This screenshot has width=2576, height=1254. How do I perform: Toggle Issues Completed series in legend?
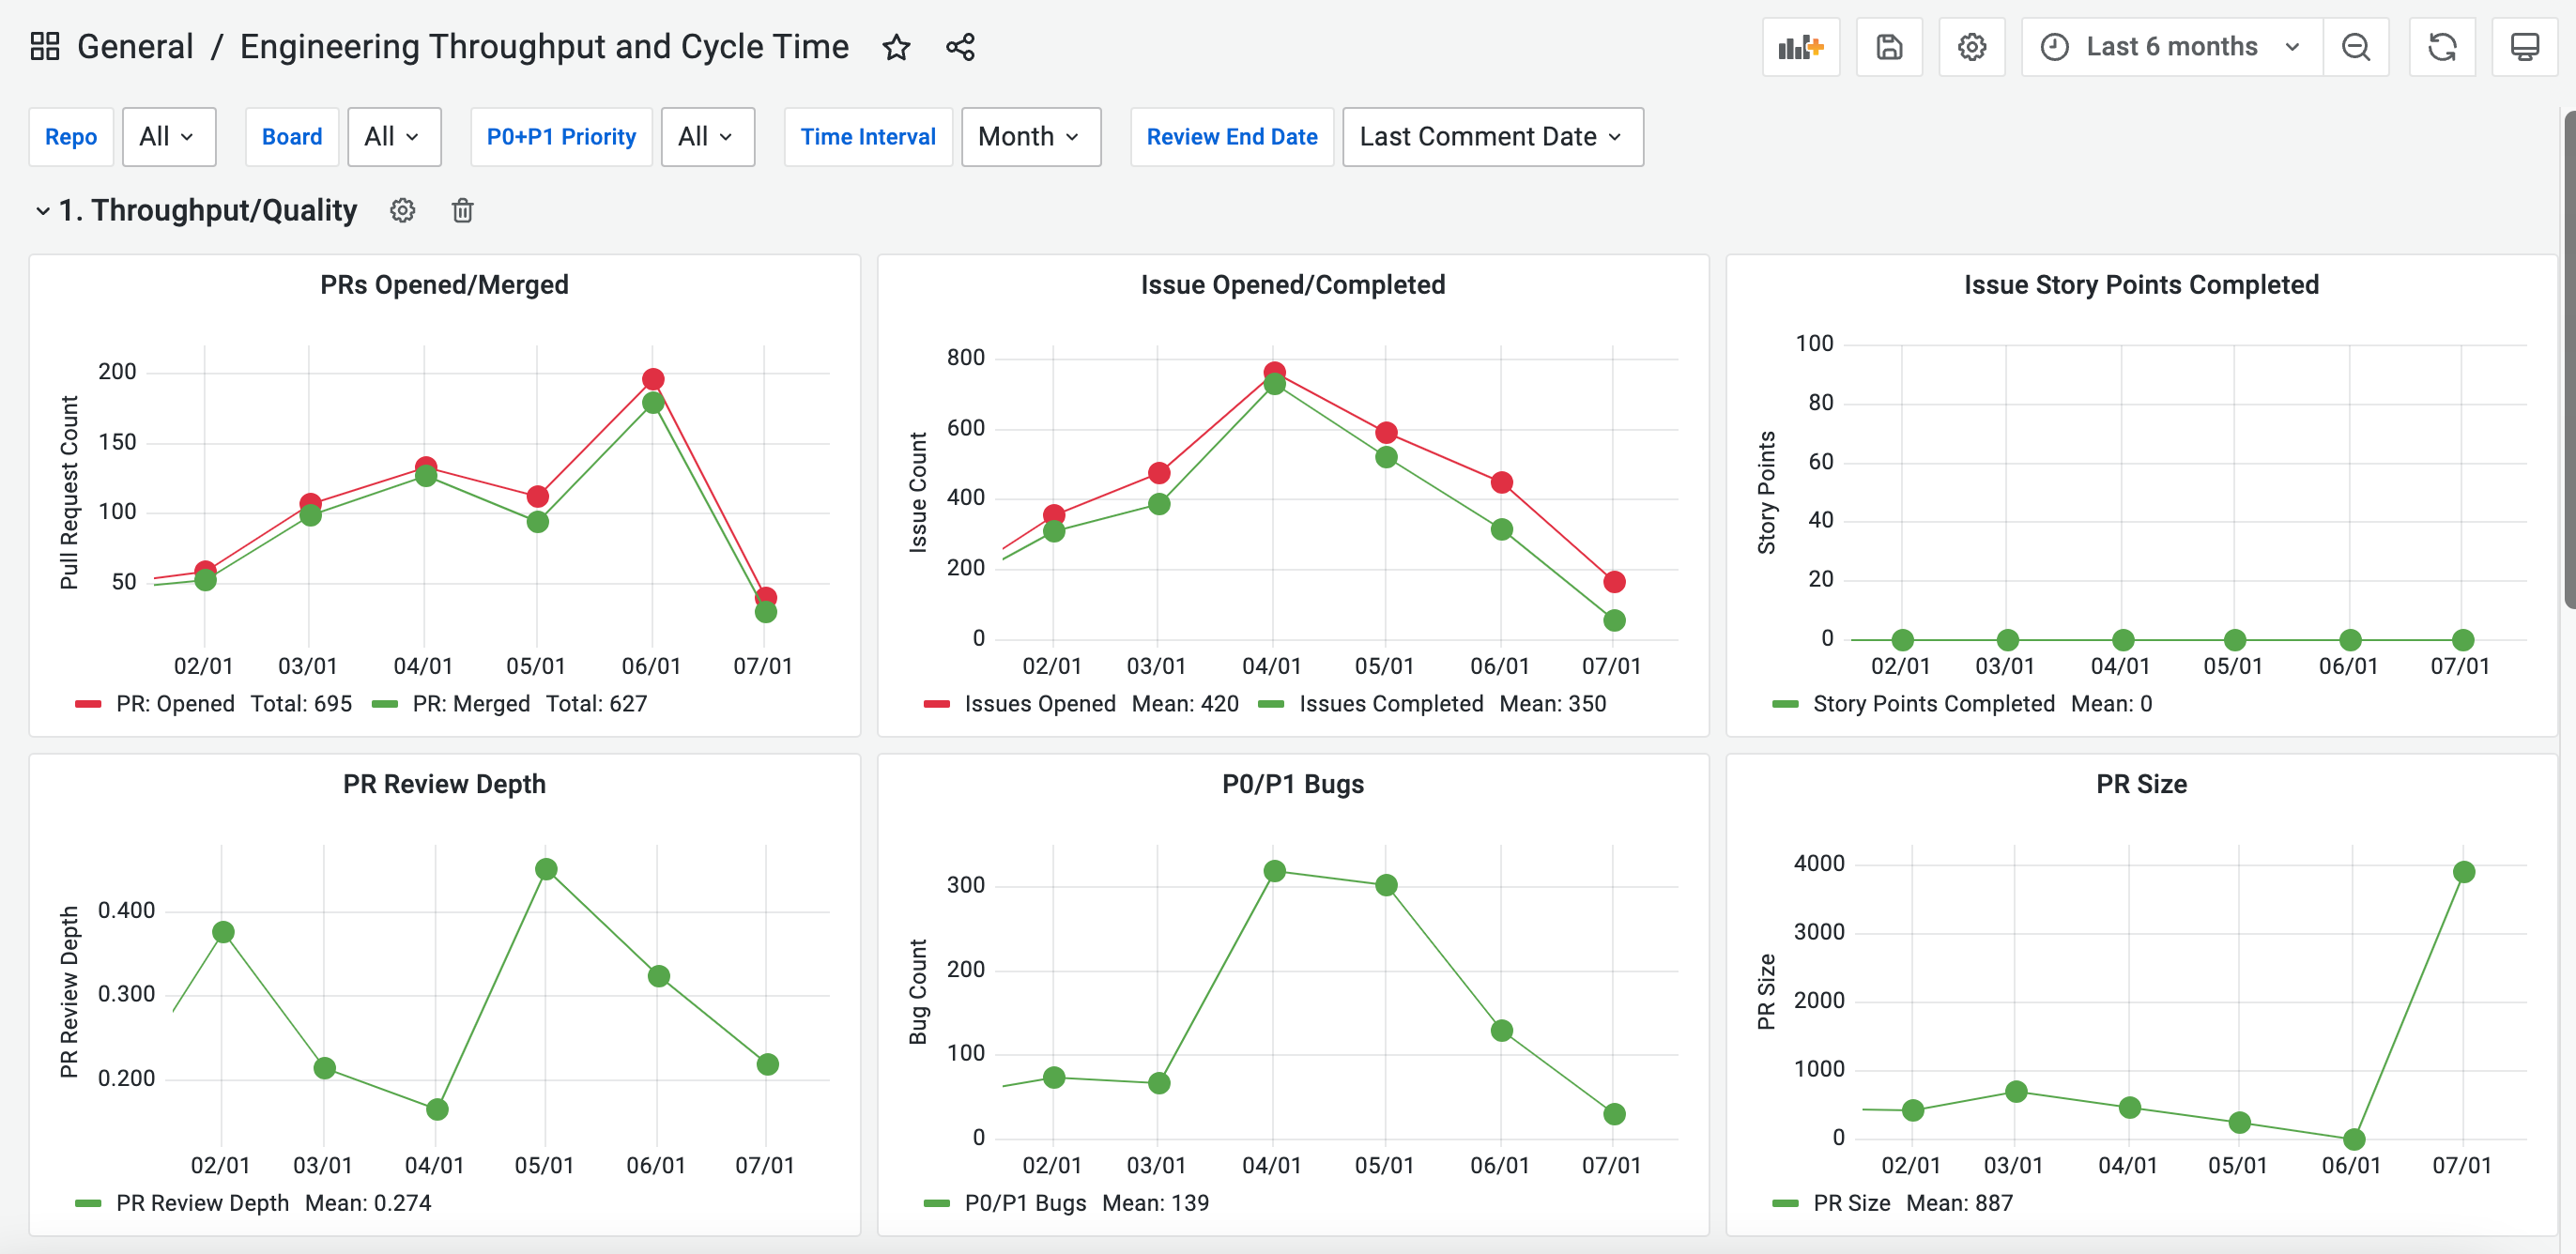[1390, 703]
